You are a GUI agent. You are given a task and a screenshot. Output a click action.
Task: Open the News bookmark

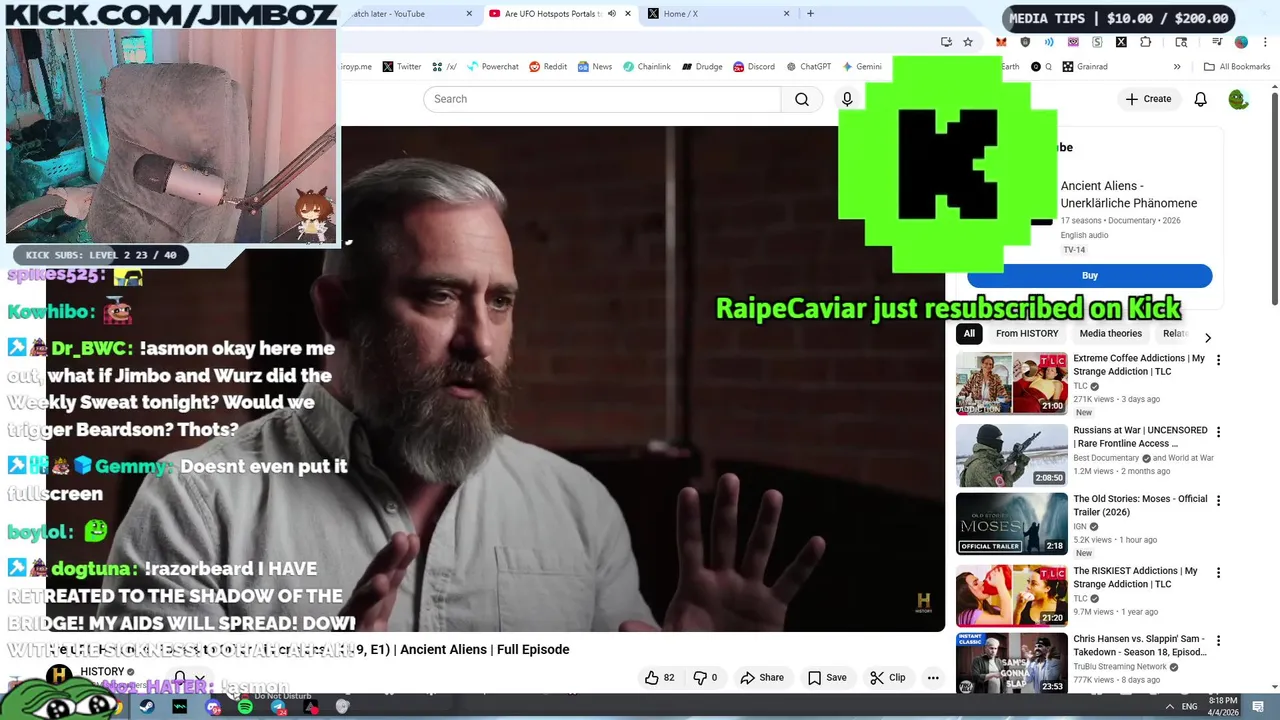pos(595,67)
